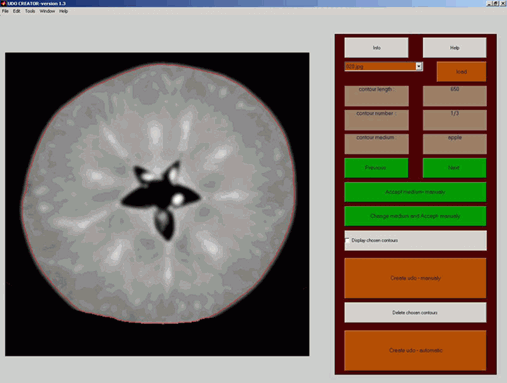
Task: Click Create udo - automatic button
Action: coord(415,350)
